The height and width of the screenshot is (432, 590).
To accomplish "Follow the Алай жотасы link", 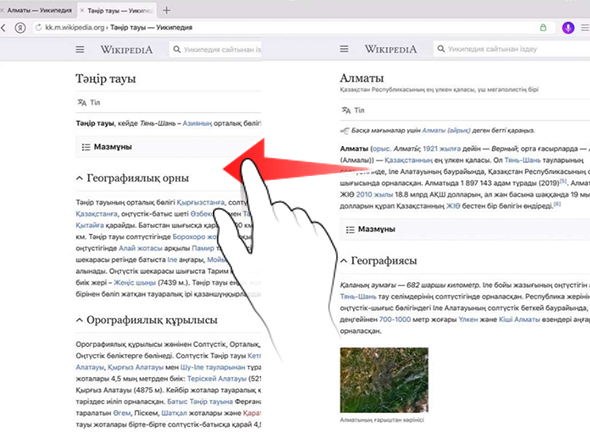I will (141, 248).
